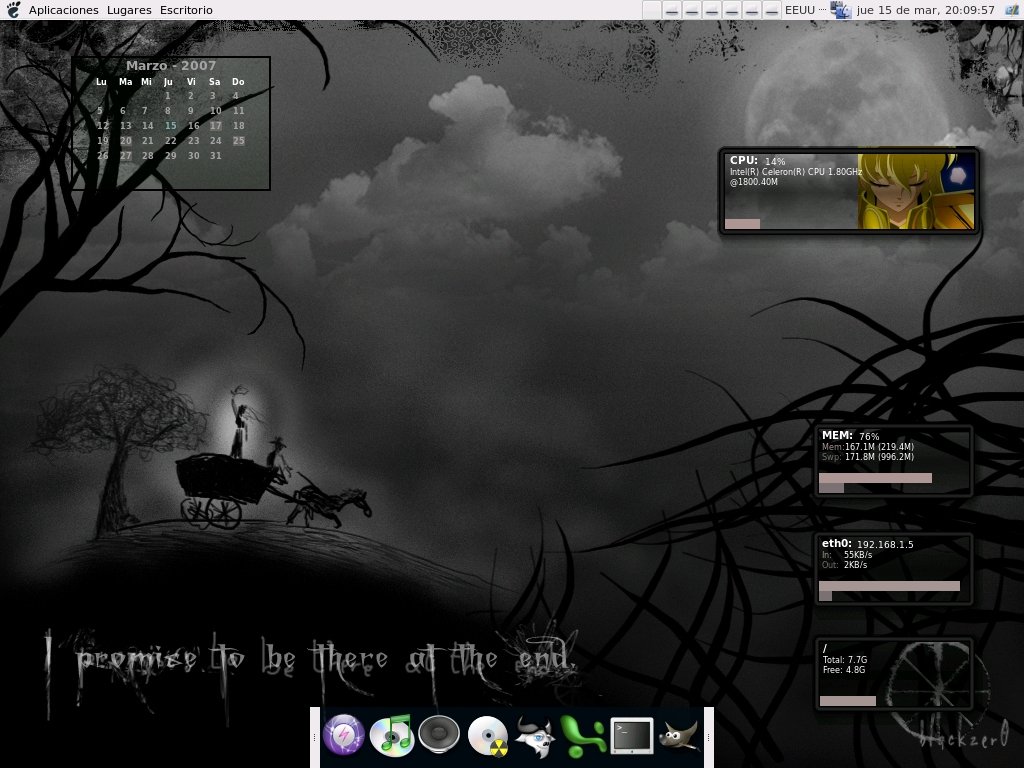The image size is (1024, 768).
Task: Open the clock showing jue 15 de mar
Action: pyautogui.click(x=925, y=10)
